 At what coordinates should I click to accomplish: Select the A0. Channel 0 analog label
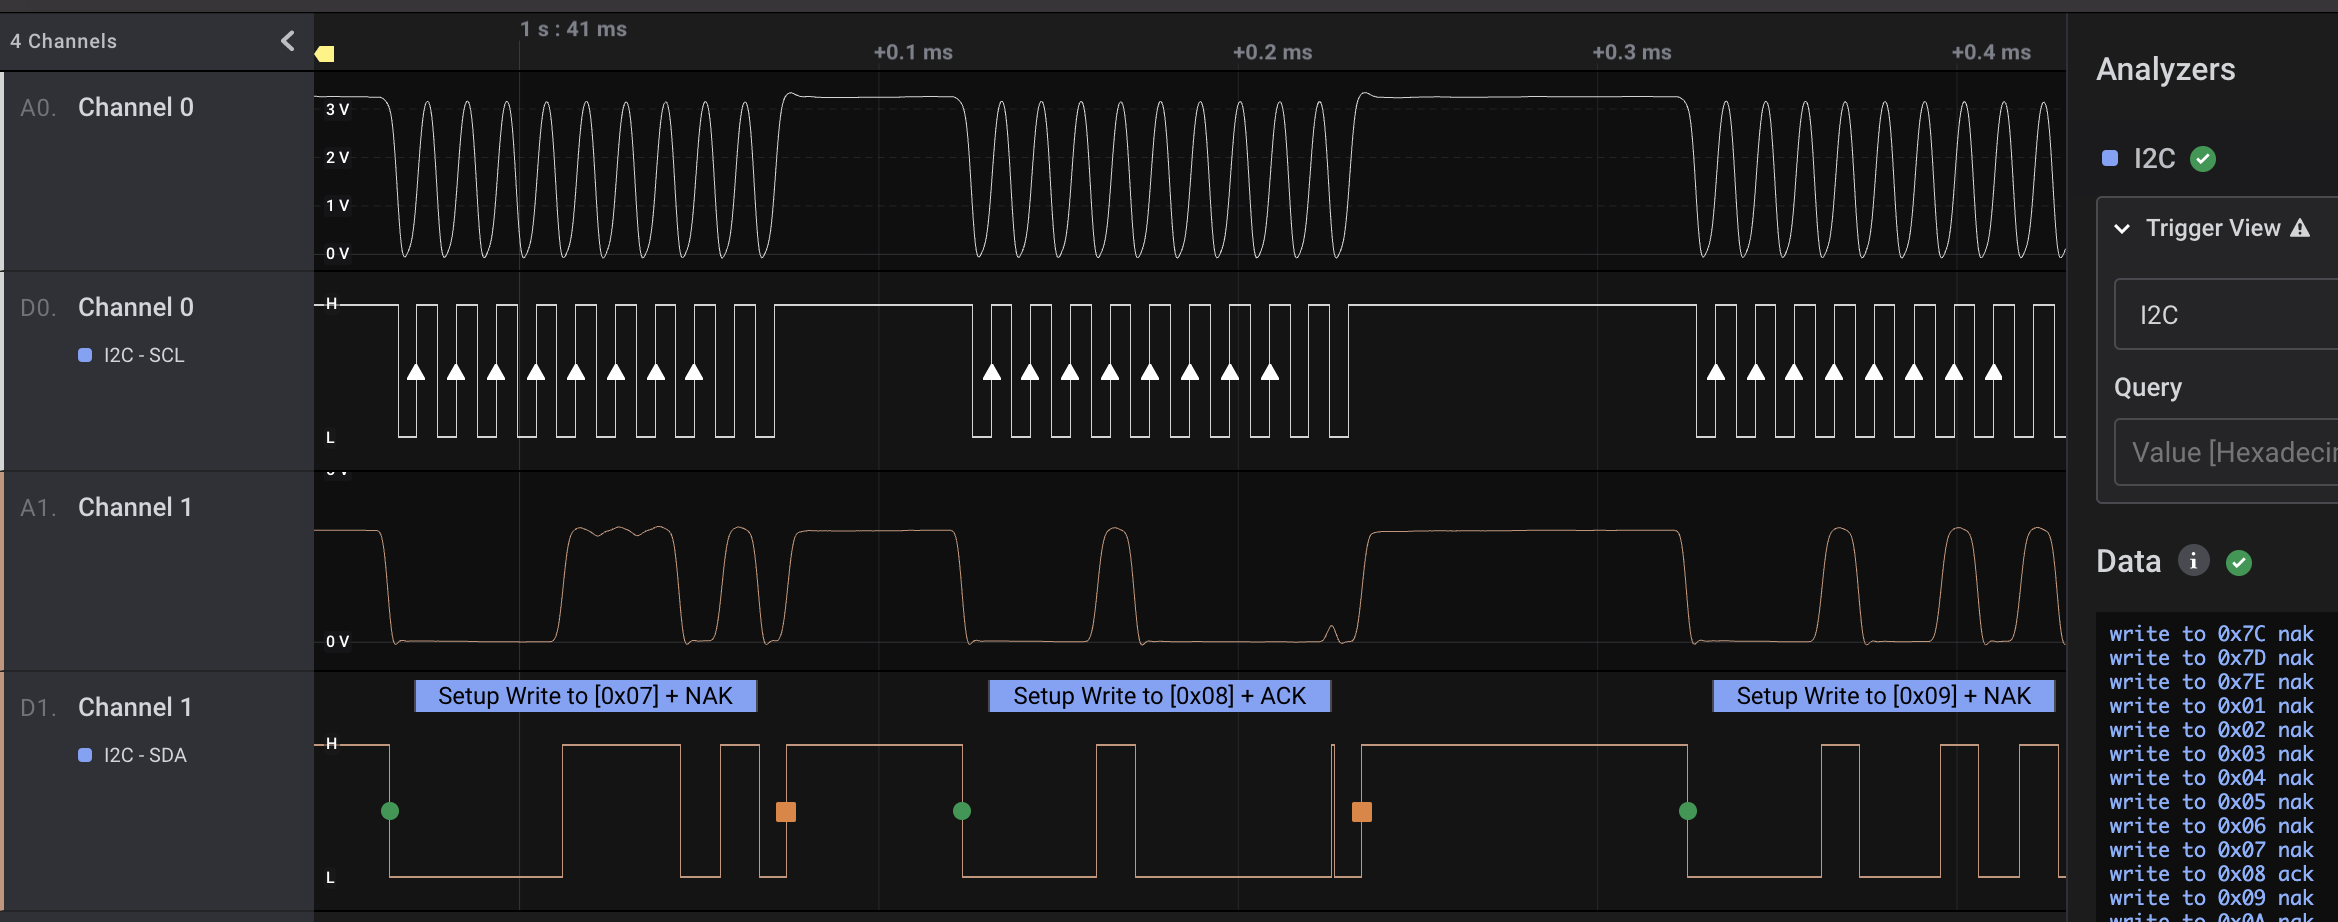[x=107, y=108]
